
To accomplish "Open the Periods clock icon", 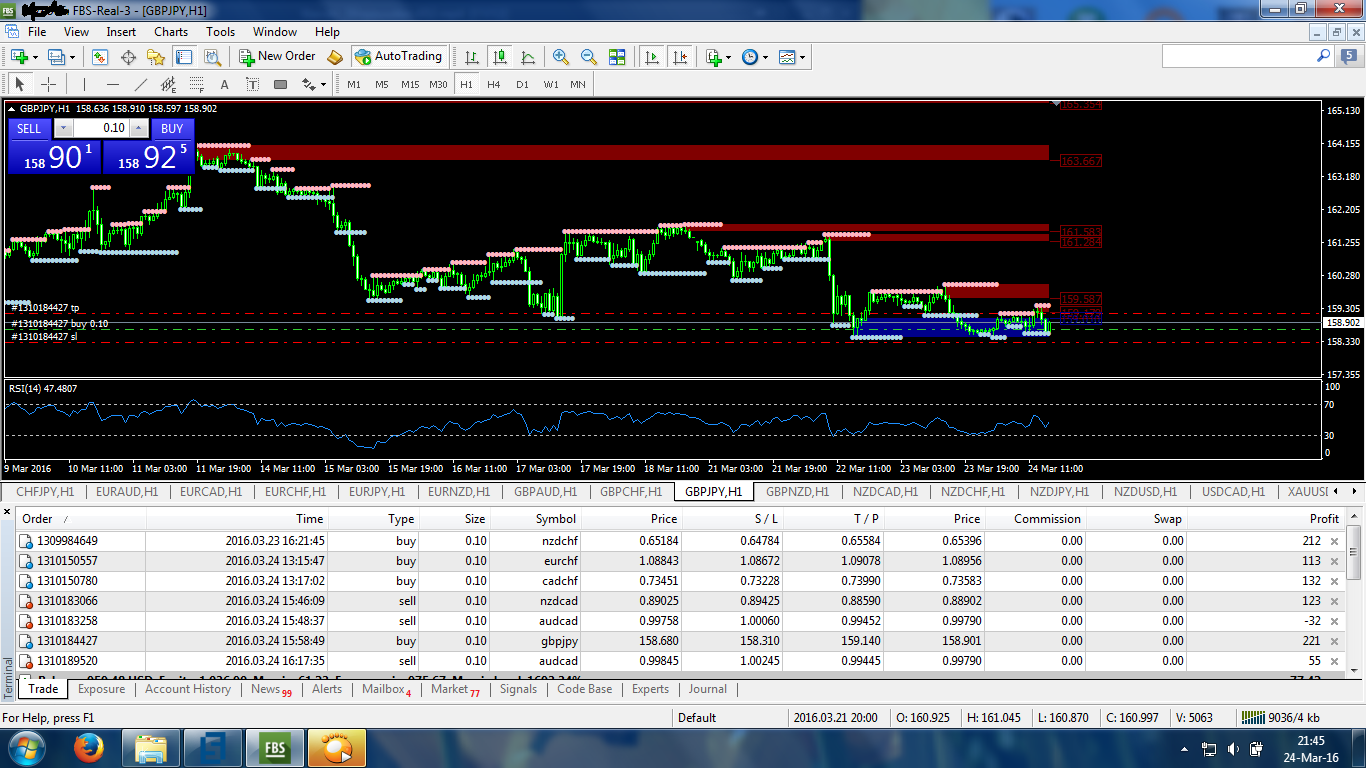I will point(750,57).
